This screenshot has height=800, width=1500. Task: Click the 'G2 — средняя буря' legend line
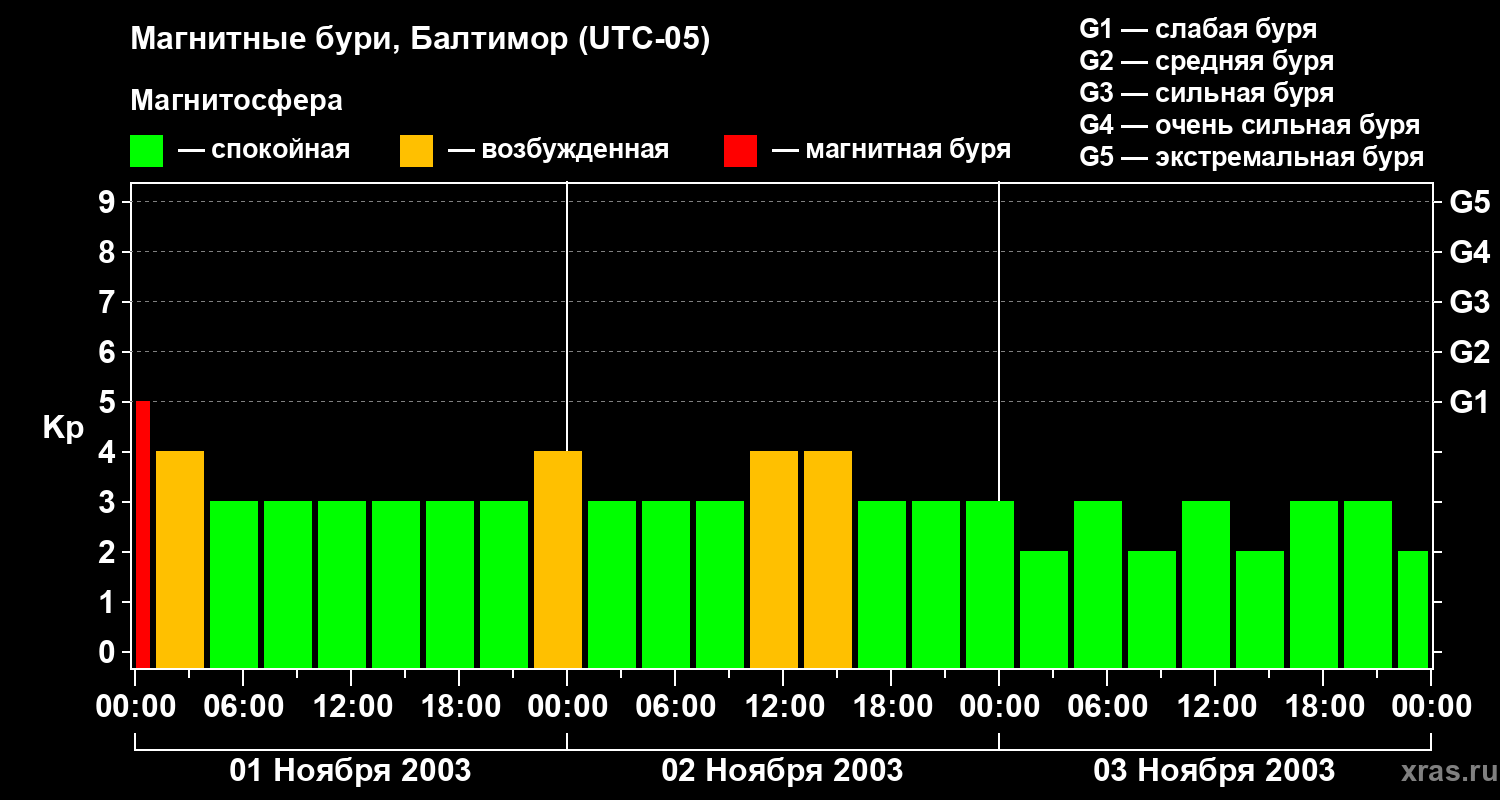(1206, 61)
